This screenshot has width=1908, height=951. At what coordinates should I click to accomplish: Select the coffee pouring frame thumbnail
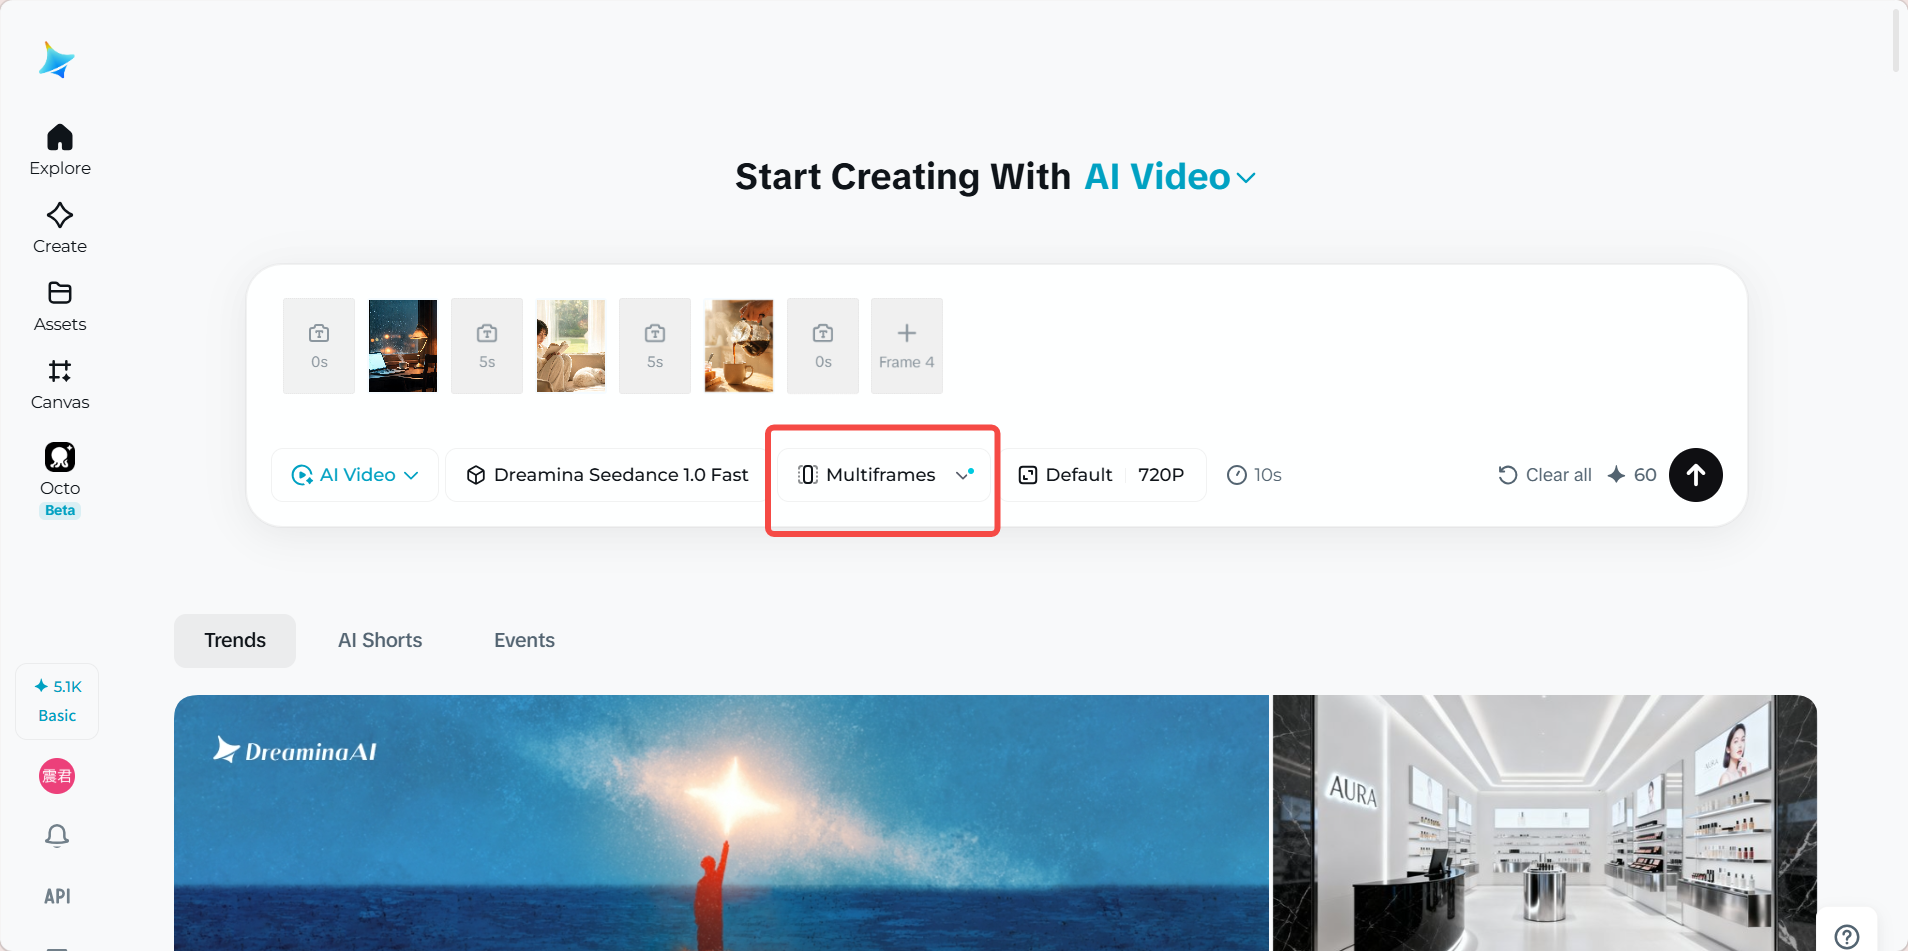pyautogui.click(x=739, y=346)
